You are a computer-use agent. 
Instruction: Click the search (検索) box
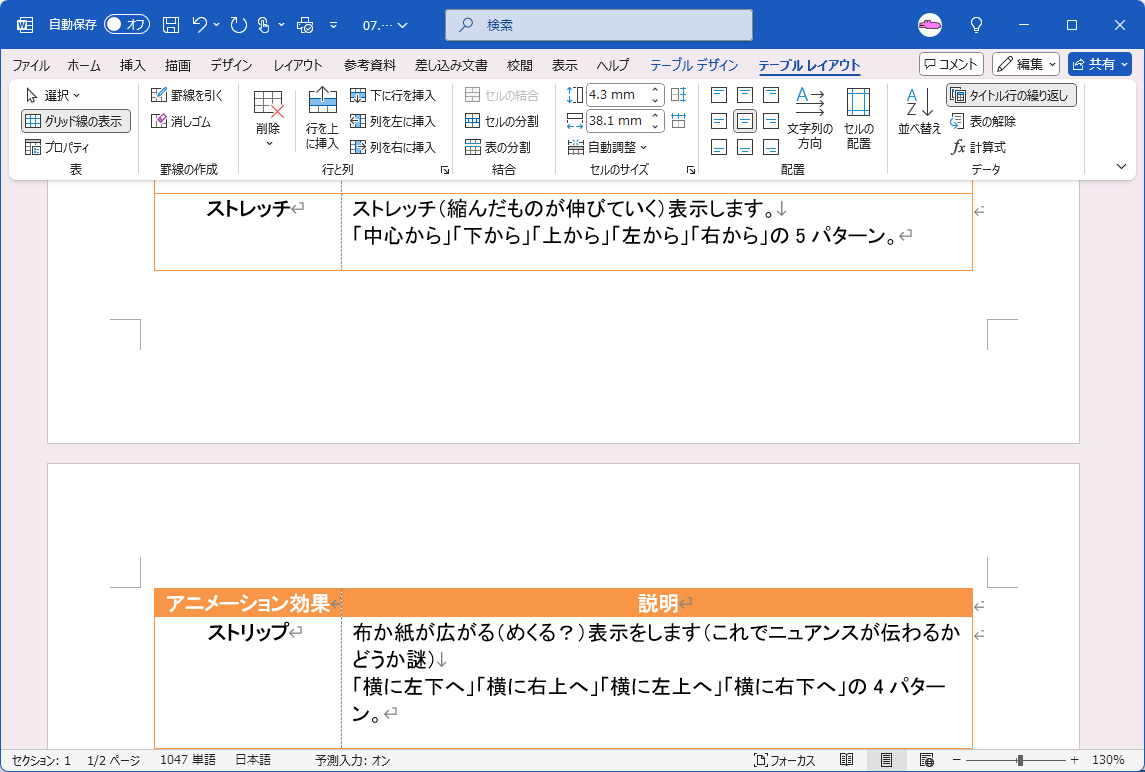tap(599, 25)
